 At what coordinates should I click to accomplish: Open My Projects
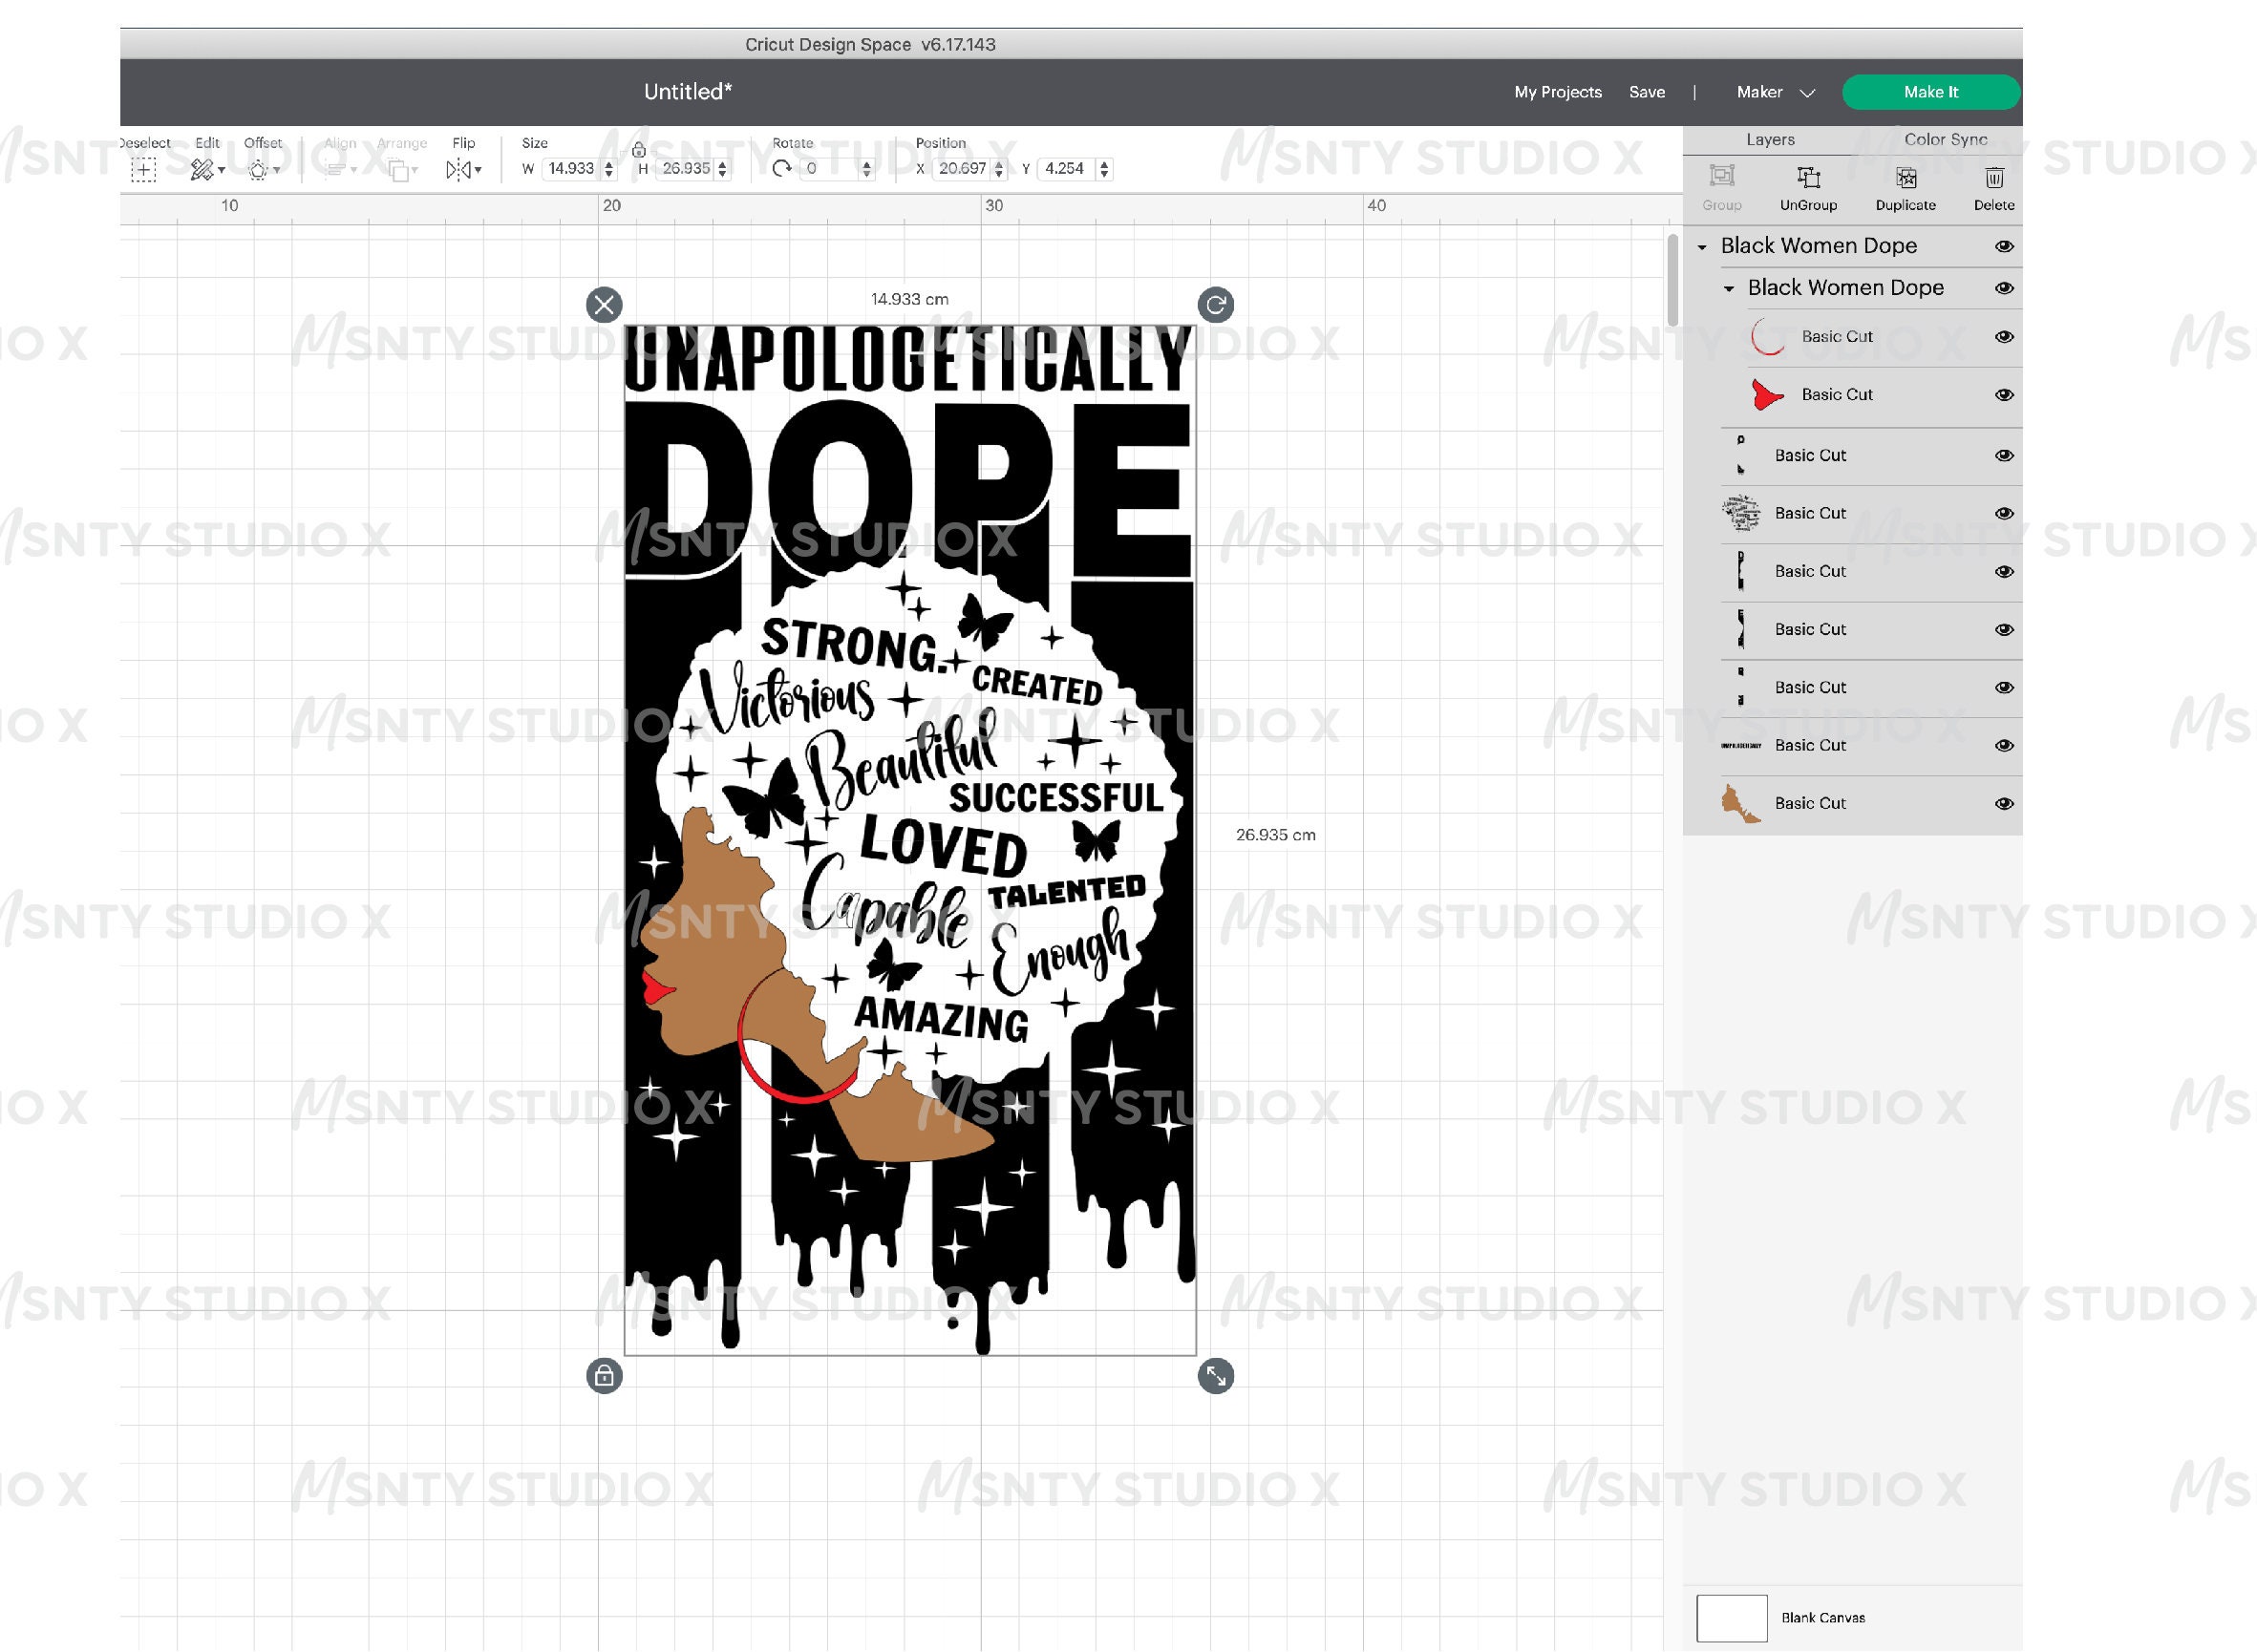[1557, 91]
